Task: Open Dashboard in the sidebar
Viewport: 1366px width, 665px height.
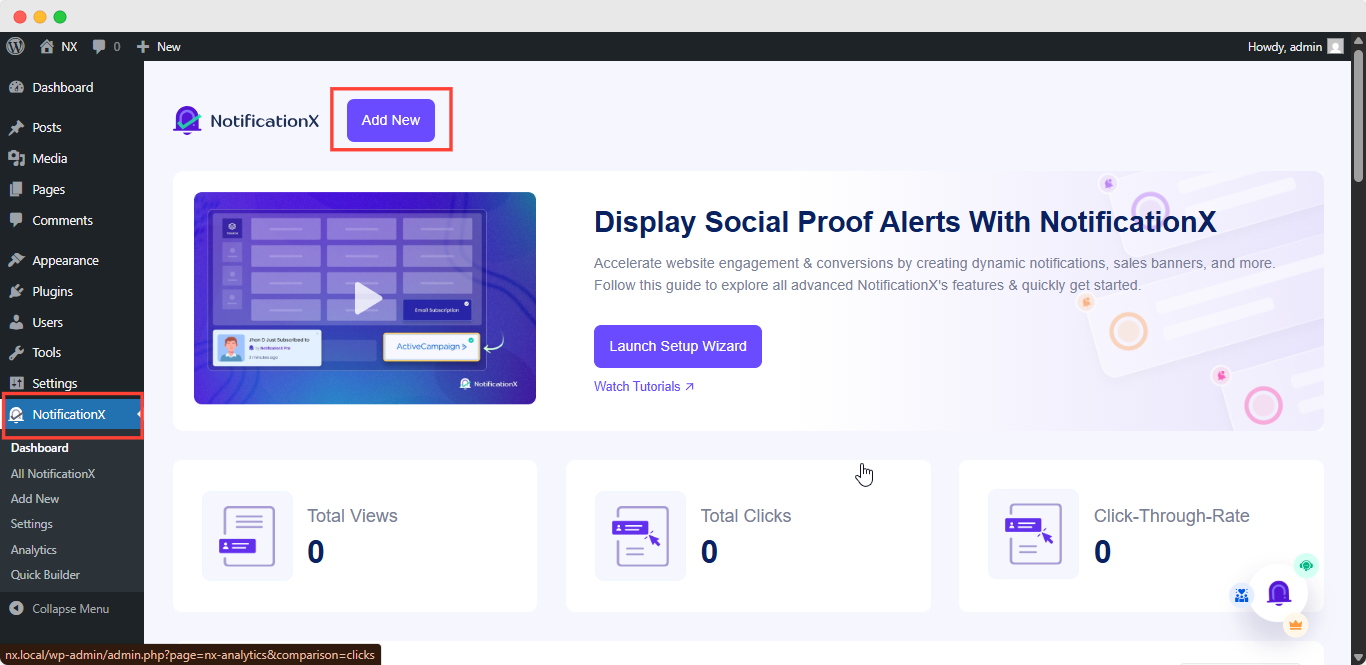Action: click(62, 87)
